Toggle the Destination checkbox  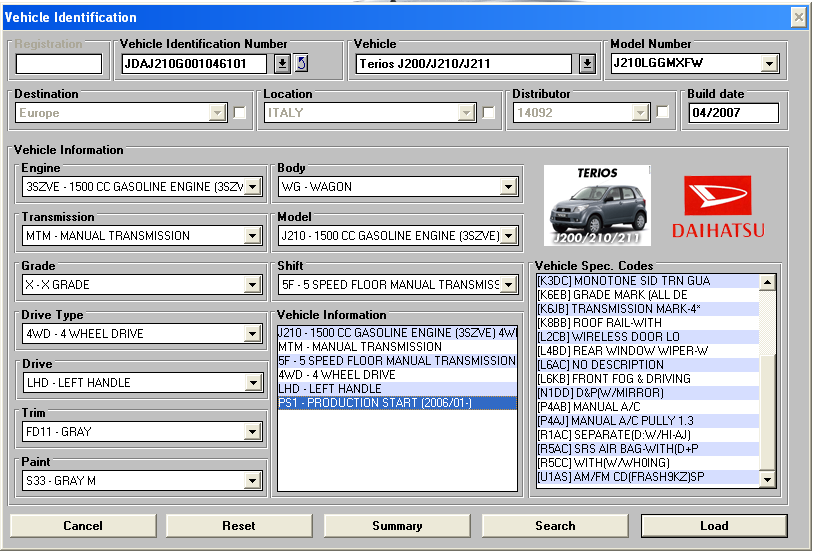pos(240,113)
